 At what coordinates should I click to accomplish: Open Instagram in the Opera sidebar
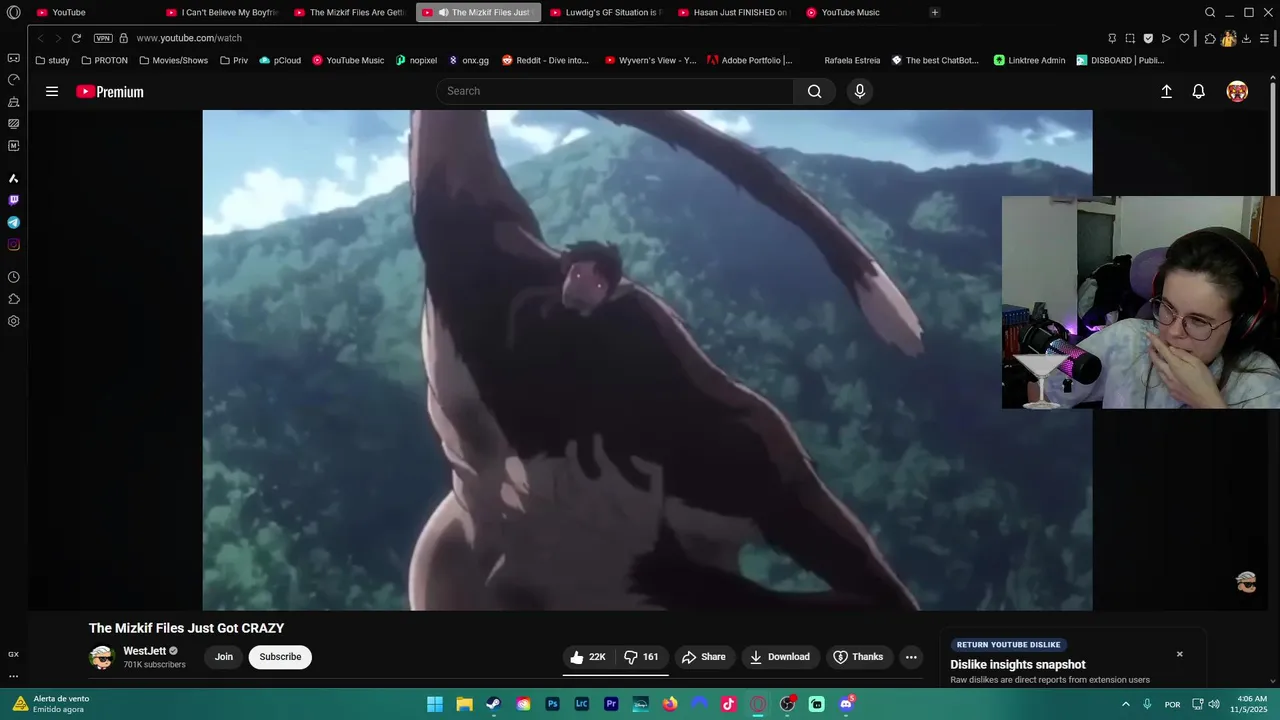pos(13,244)
